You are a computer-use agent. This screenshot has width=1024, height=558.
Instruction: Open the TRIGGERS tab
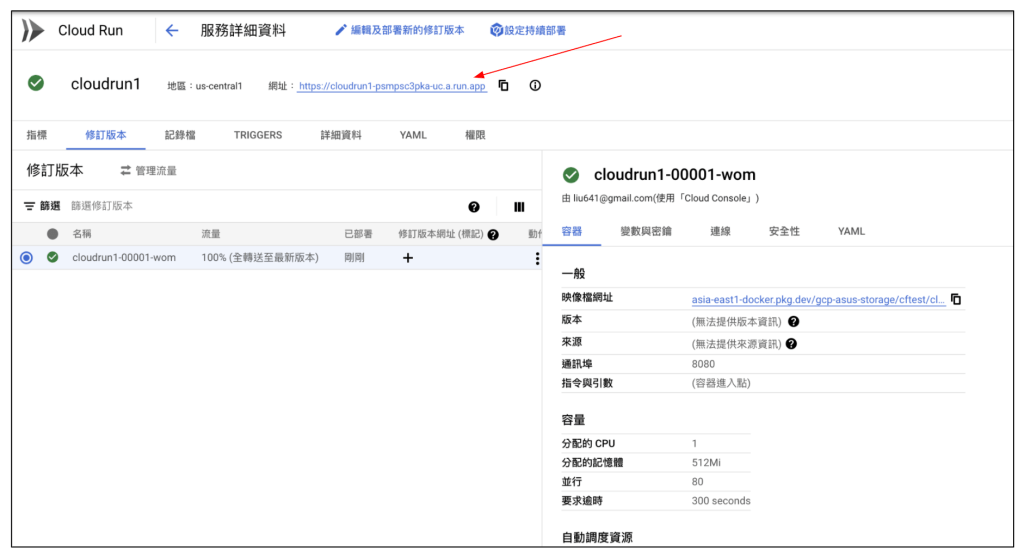(x=258, y=135)
